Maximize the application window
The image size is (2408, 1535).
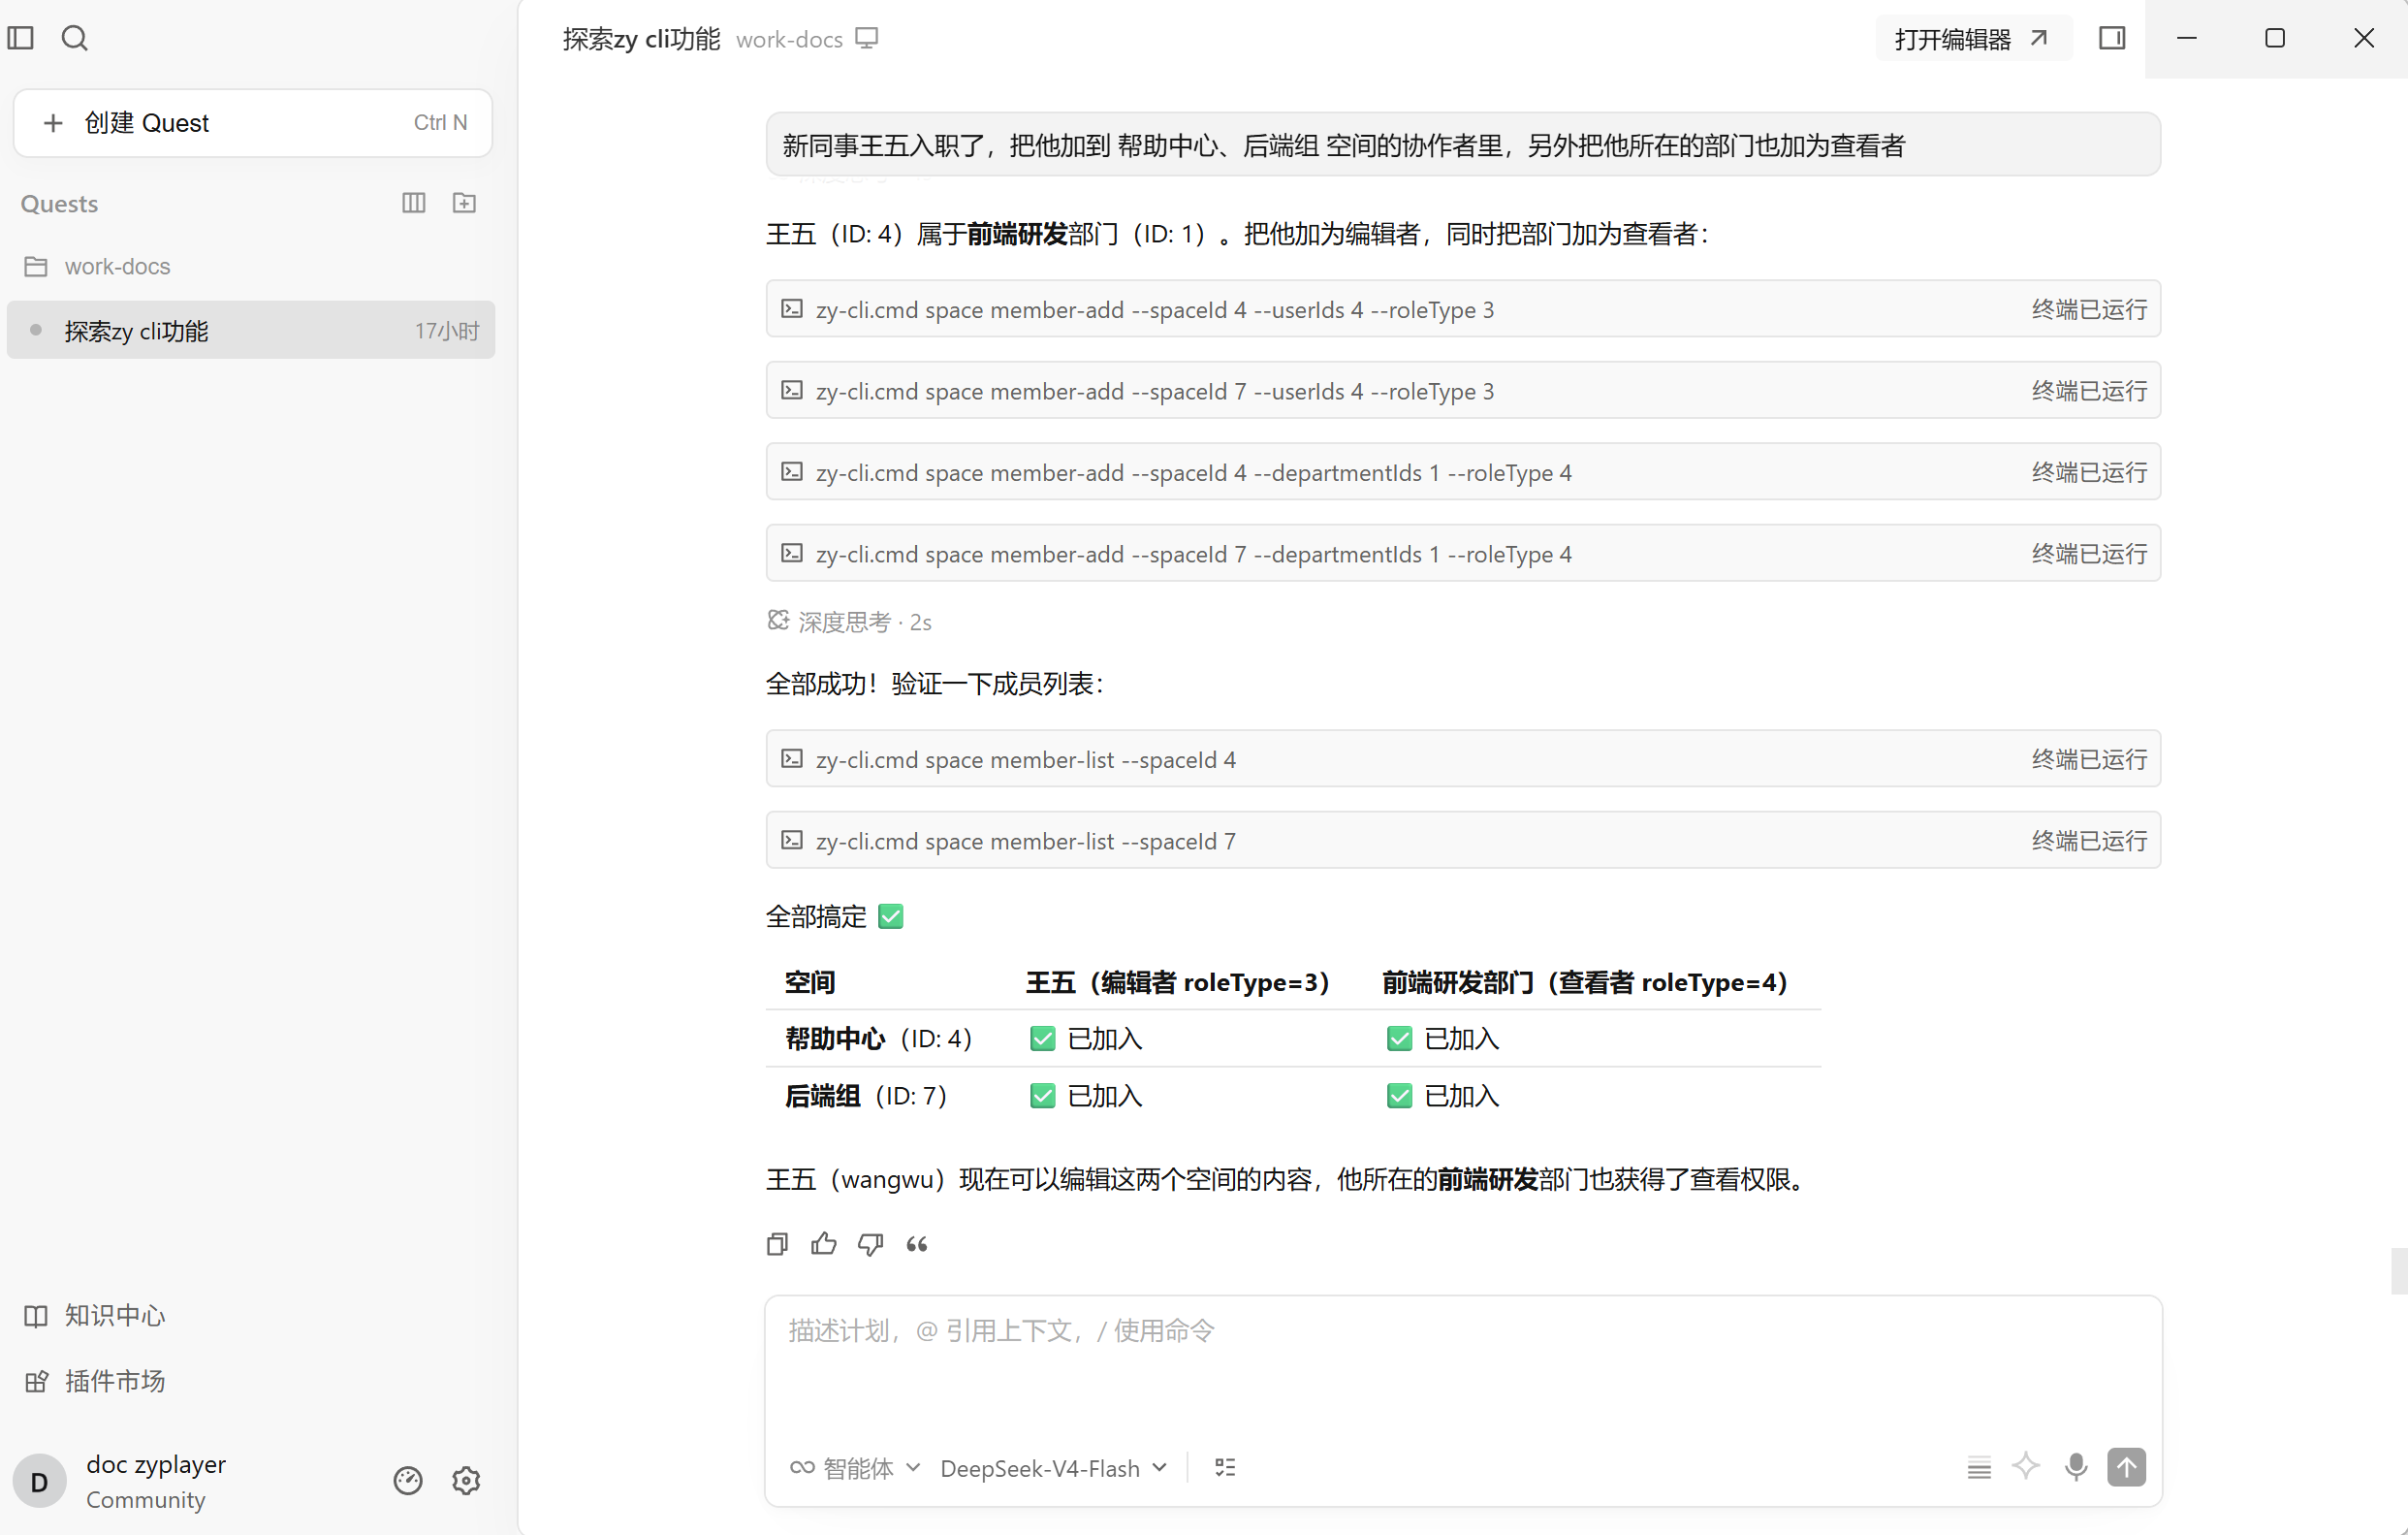(x=2275, y=38)
